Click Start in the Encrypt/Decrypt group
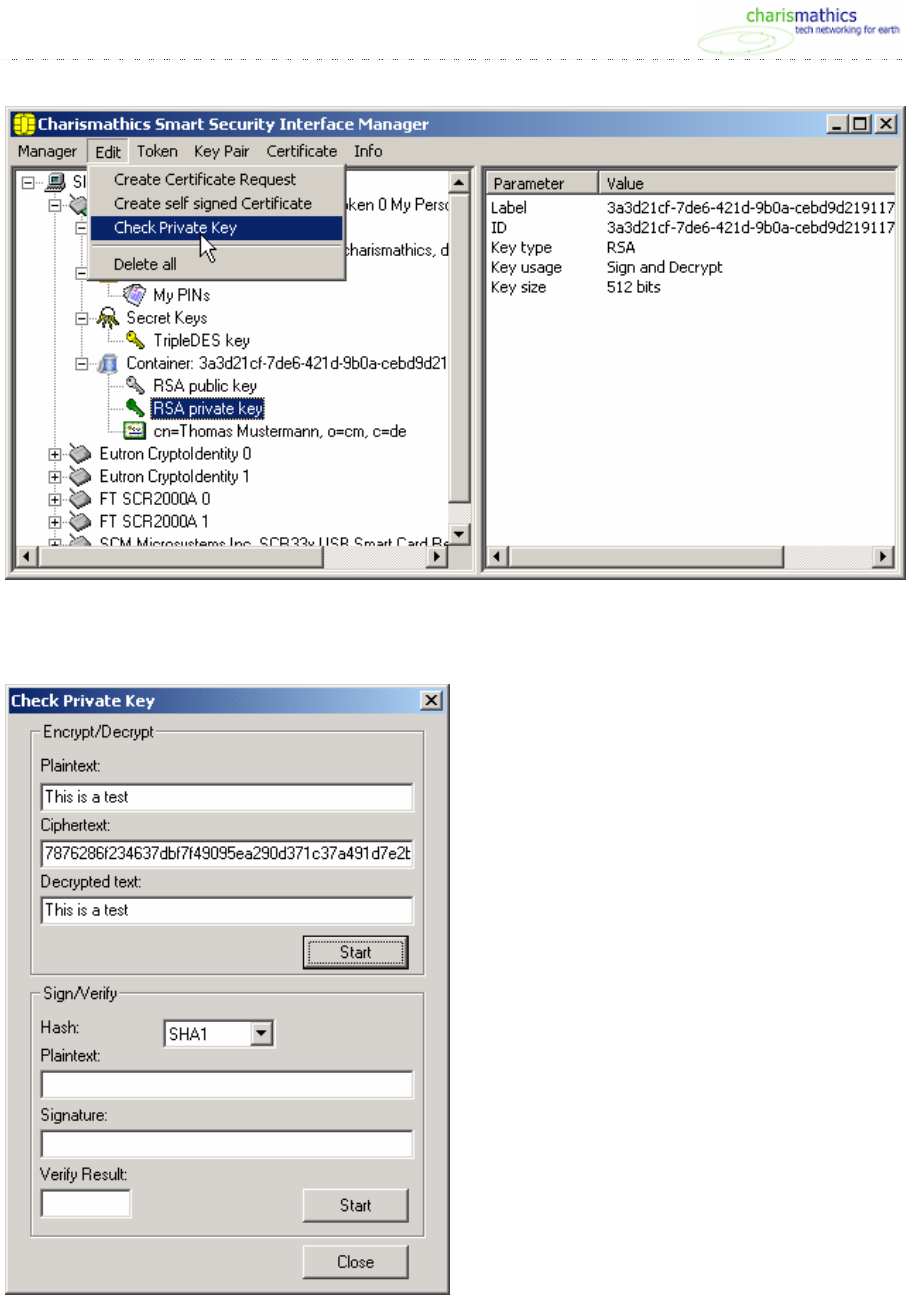This screenshot has height=1295, width=906. click(x=355, y=952)
